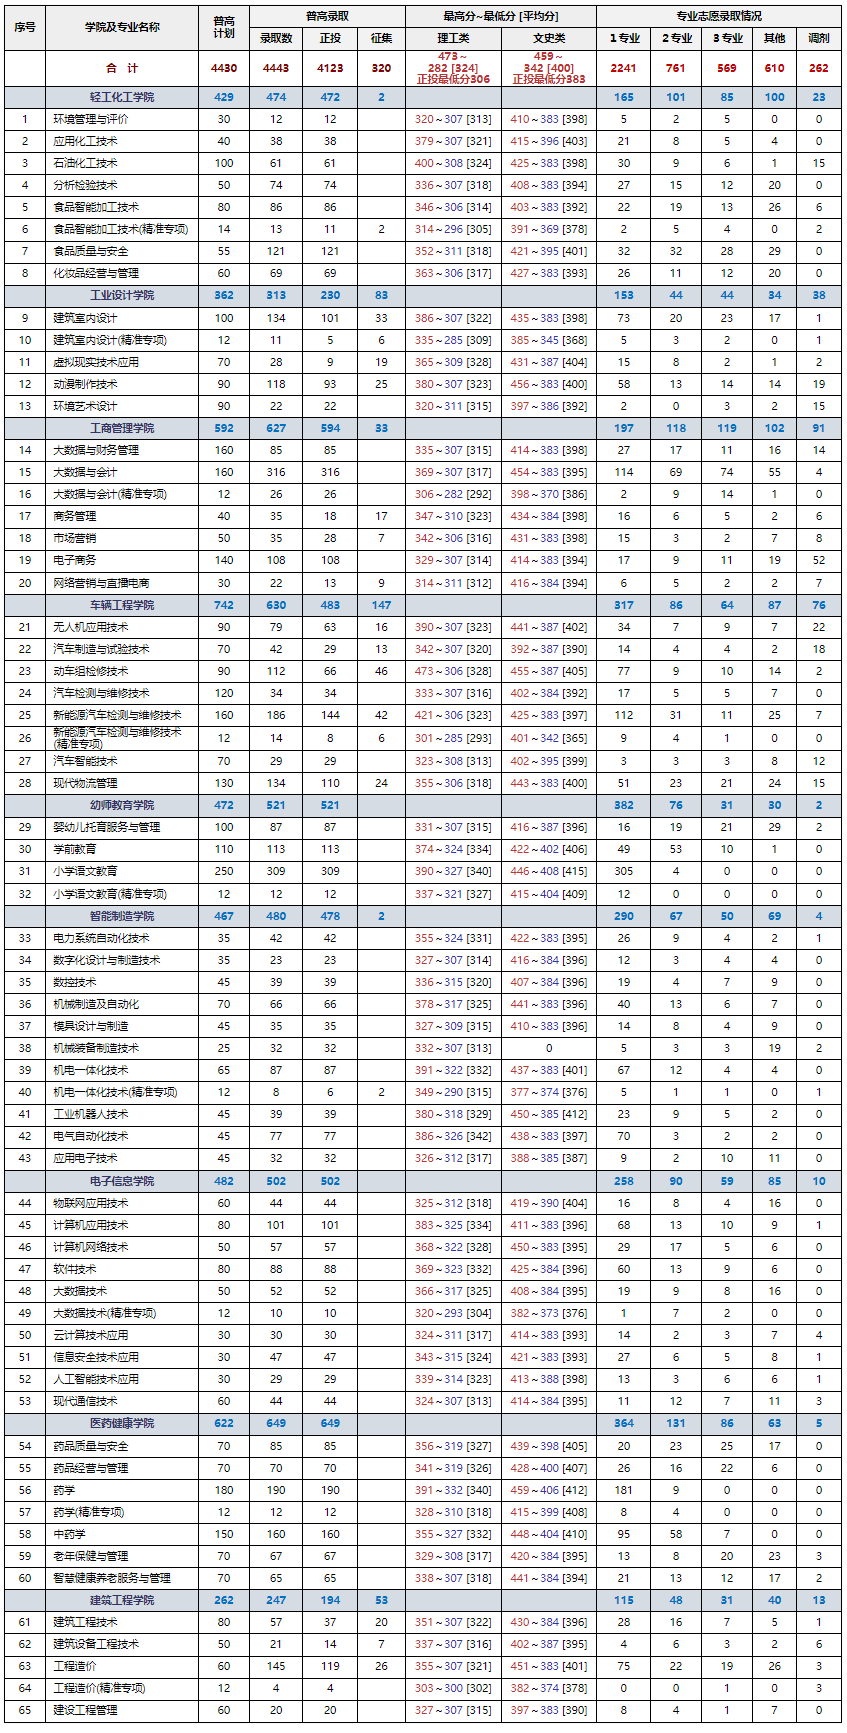
Task: Click the major name 智慧健康养老服务与管理
Action: click(112, 1578)
